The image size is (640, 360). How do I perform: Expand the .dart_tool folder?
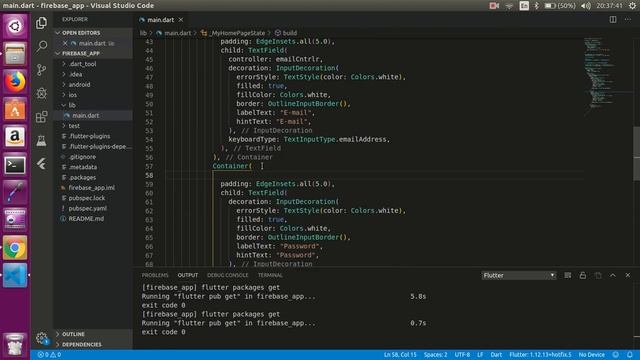93,64
